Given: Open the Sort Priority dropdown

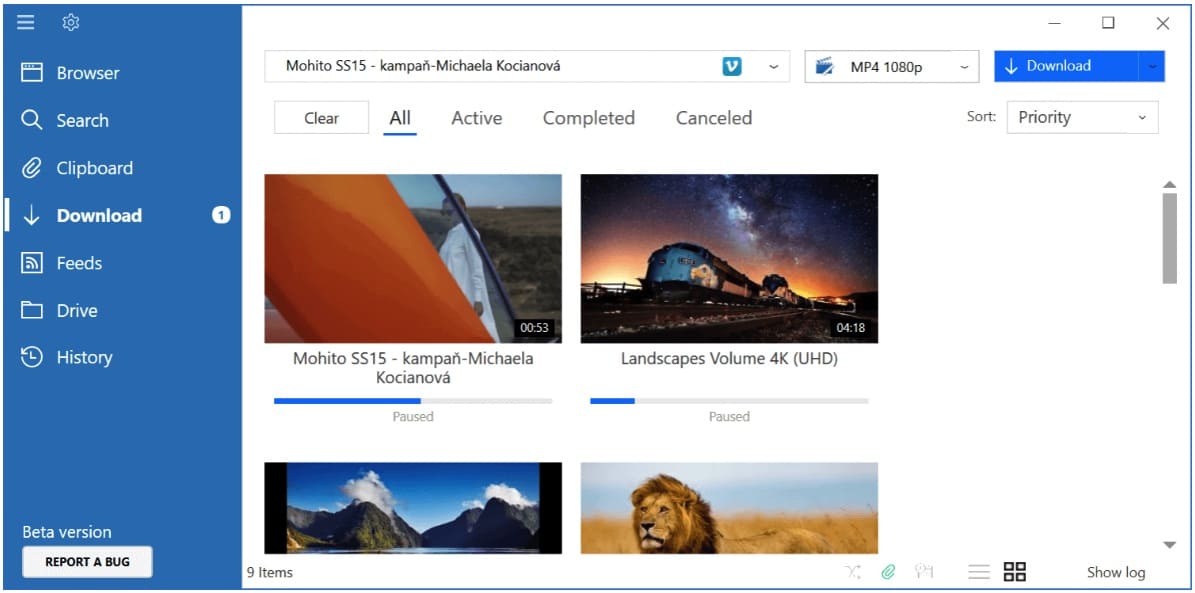Looking at the screenshot, I should (1081, 117).
